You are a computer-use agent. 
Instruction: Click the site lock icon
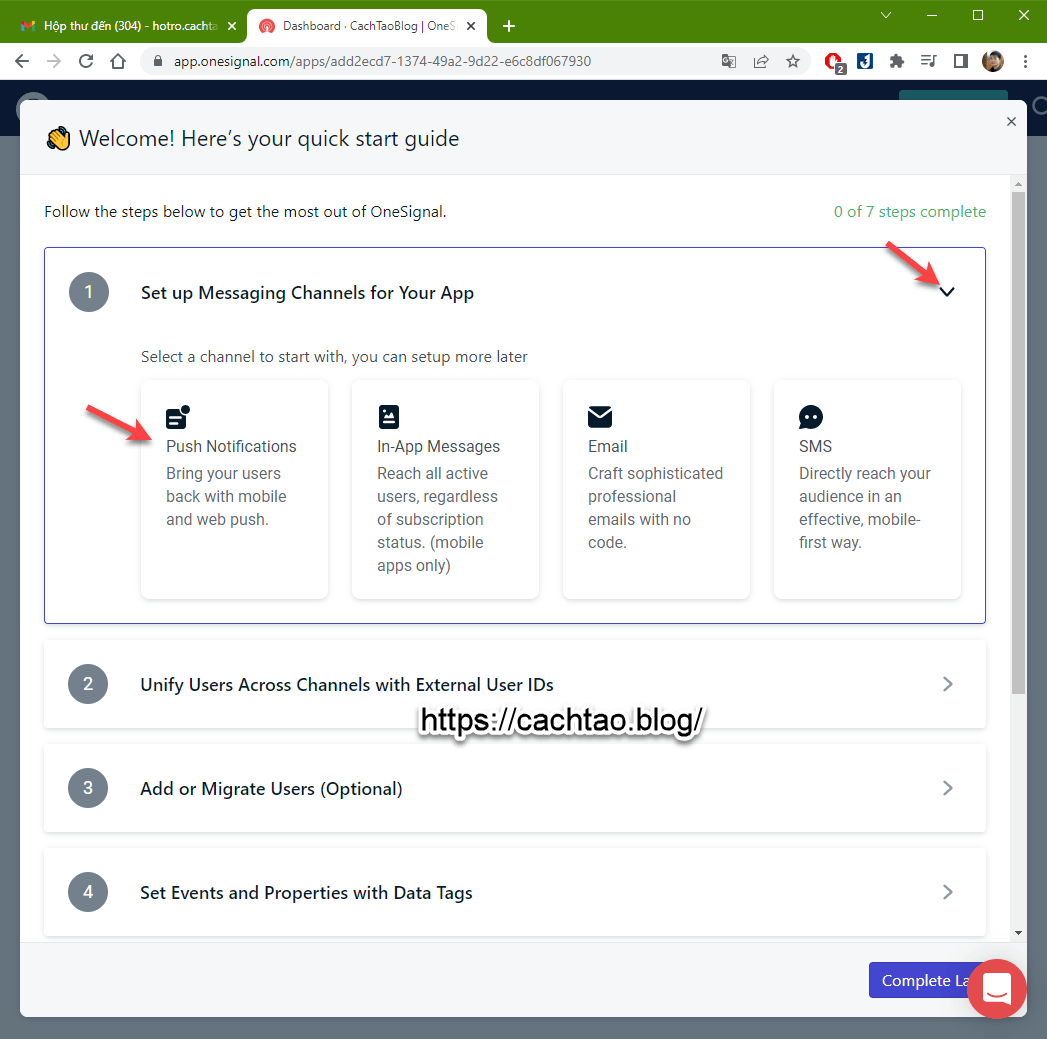[x=158, y=61]
